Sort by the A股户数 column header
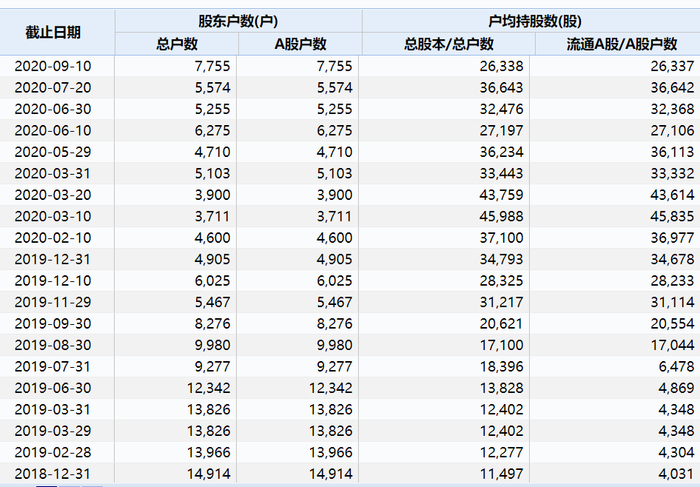The height and width of the screenshot is (487, 700). point(300,44)
